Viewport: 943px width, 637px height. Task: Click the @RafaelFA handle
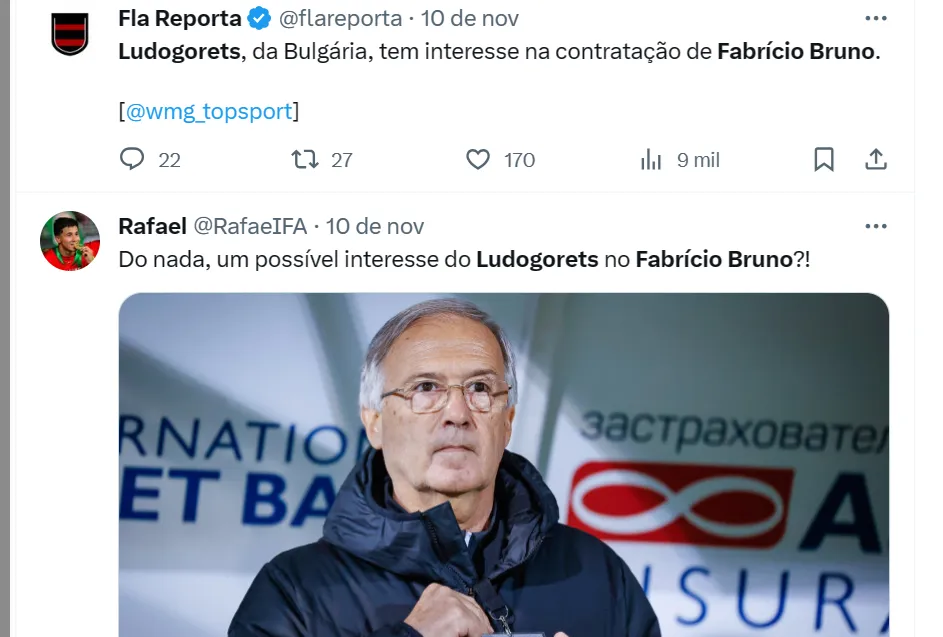tap(250, 226)
